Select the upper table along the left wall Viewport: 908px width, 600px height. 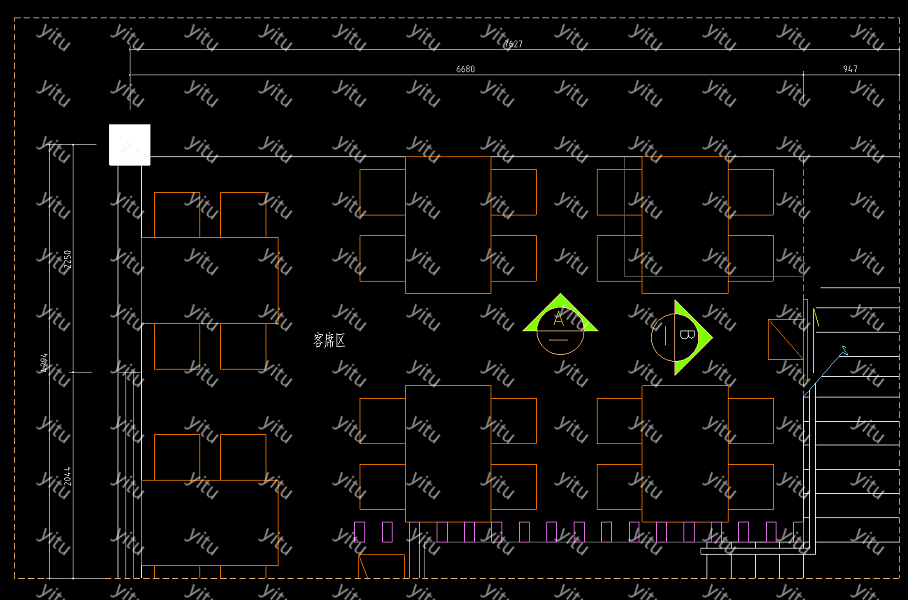pyautogui.click(x=210, y=280)
